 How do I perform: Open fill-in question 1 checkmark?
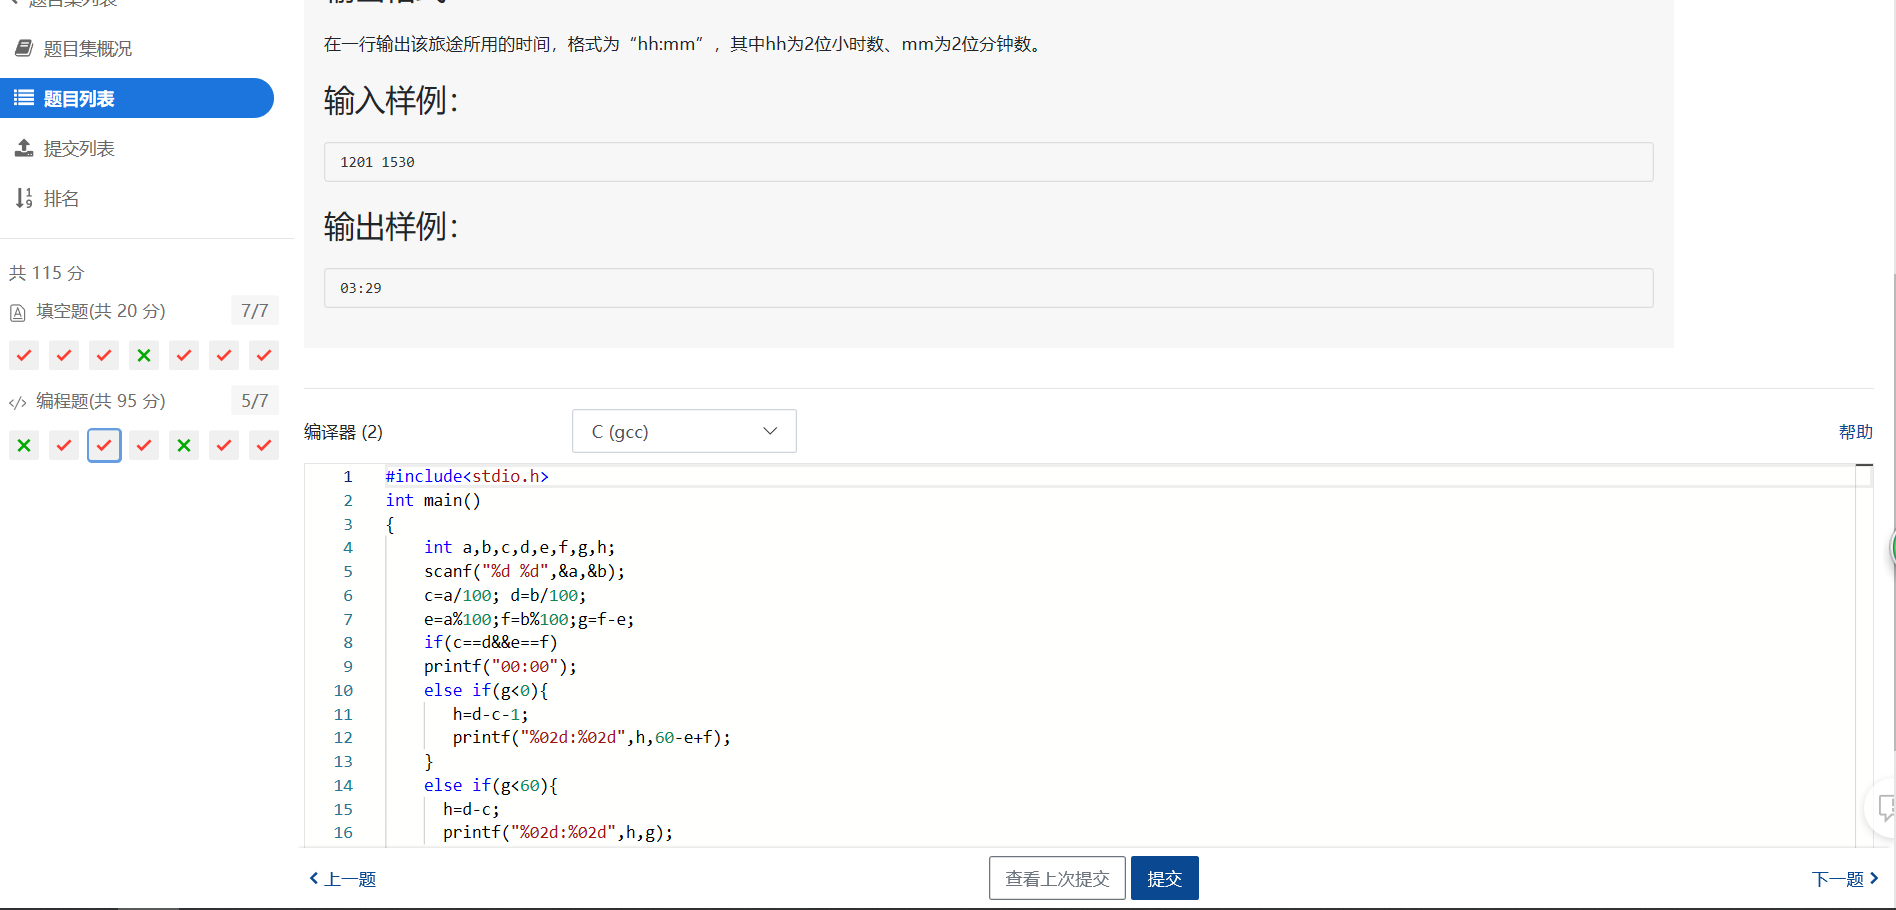[24, 355]
